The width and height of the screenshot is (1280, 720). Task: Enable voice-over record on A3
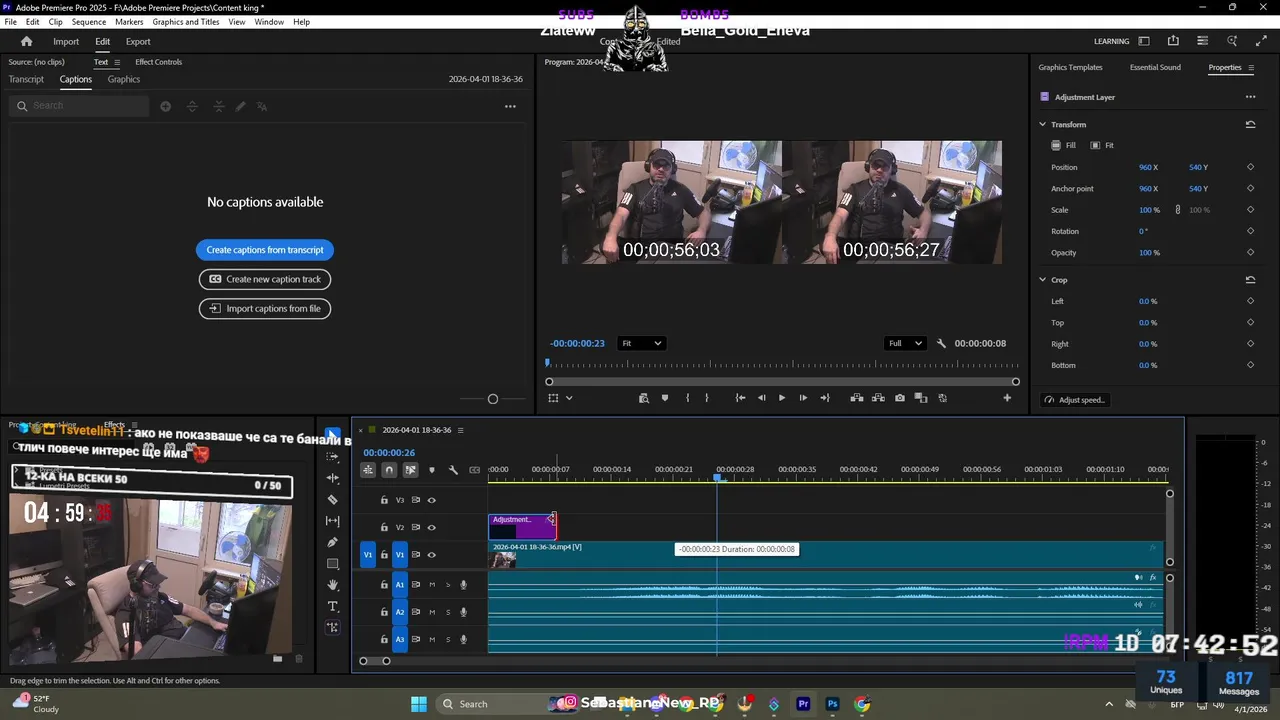[x=463, y=639]
